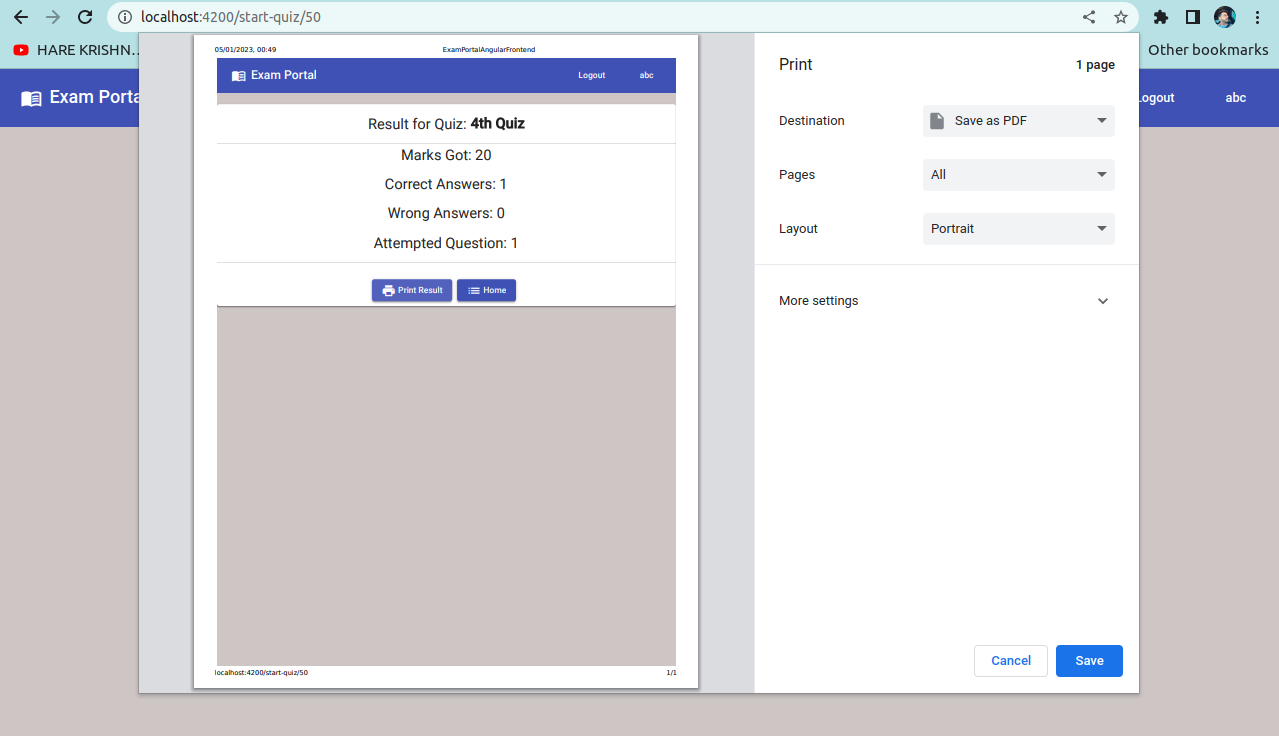The width and height of the screenshot is (1279, 736).
Task: Cancel the print dialog
Action: tap(1010, 660)
